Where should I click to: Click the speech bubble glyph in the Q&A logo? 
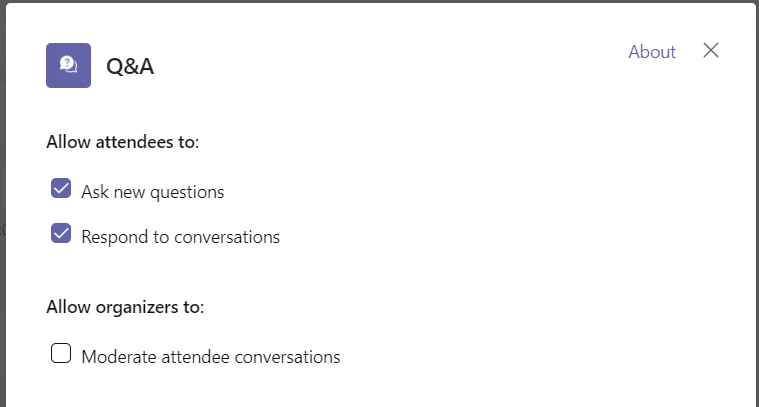[x=68, y=65]
